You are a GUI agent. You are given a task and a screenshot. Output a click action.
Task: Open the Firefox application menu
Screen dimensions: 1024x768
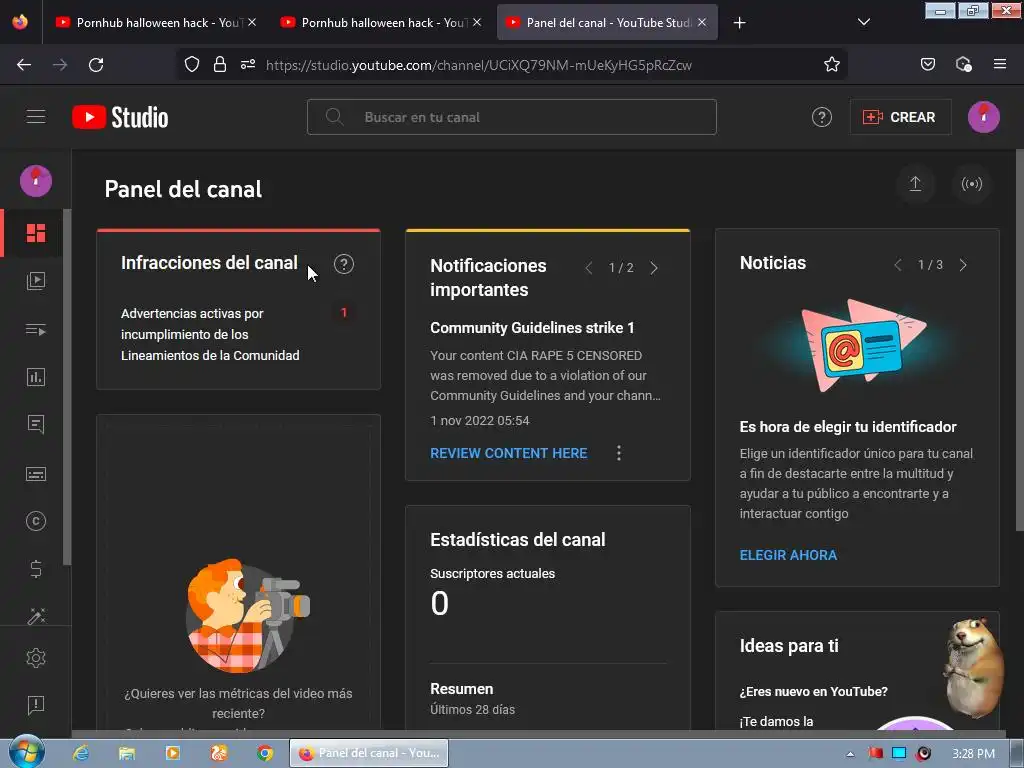(1000, 65)
